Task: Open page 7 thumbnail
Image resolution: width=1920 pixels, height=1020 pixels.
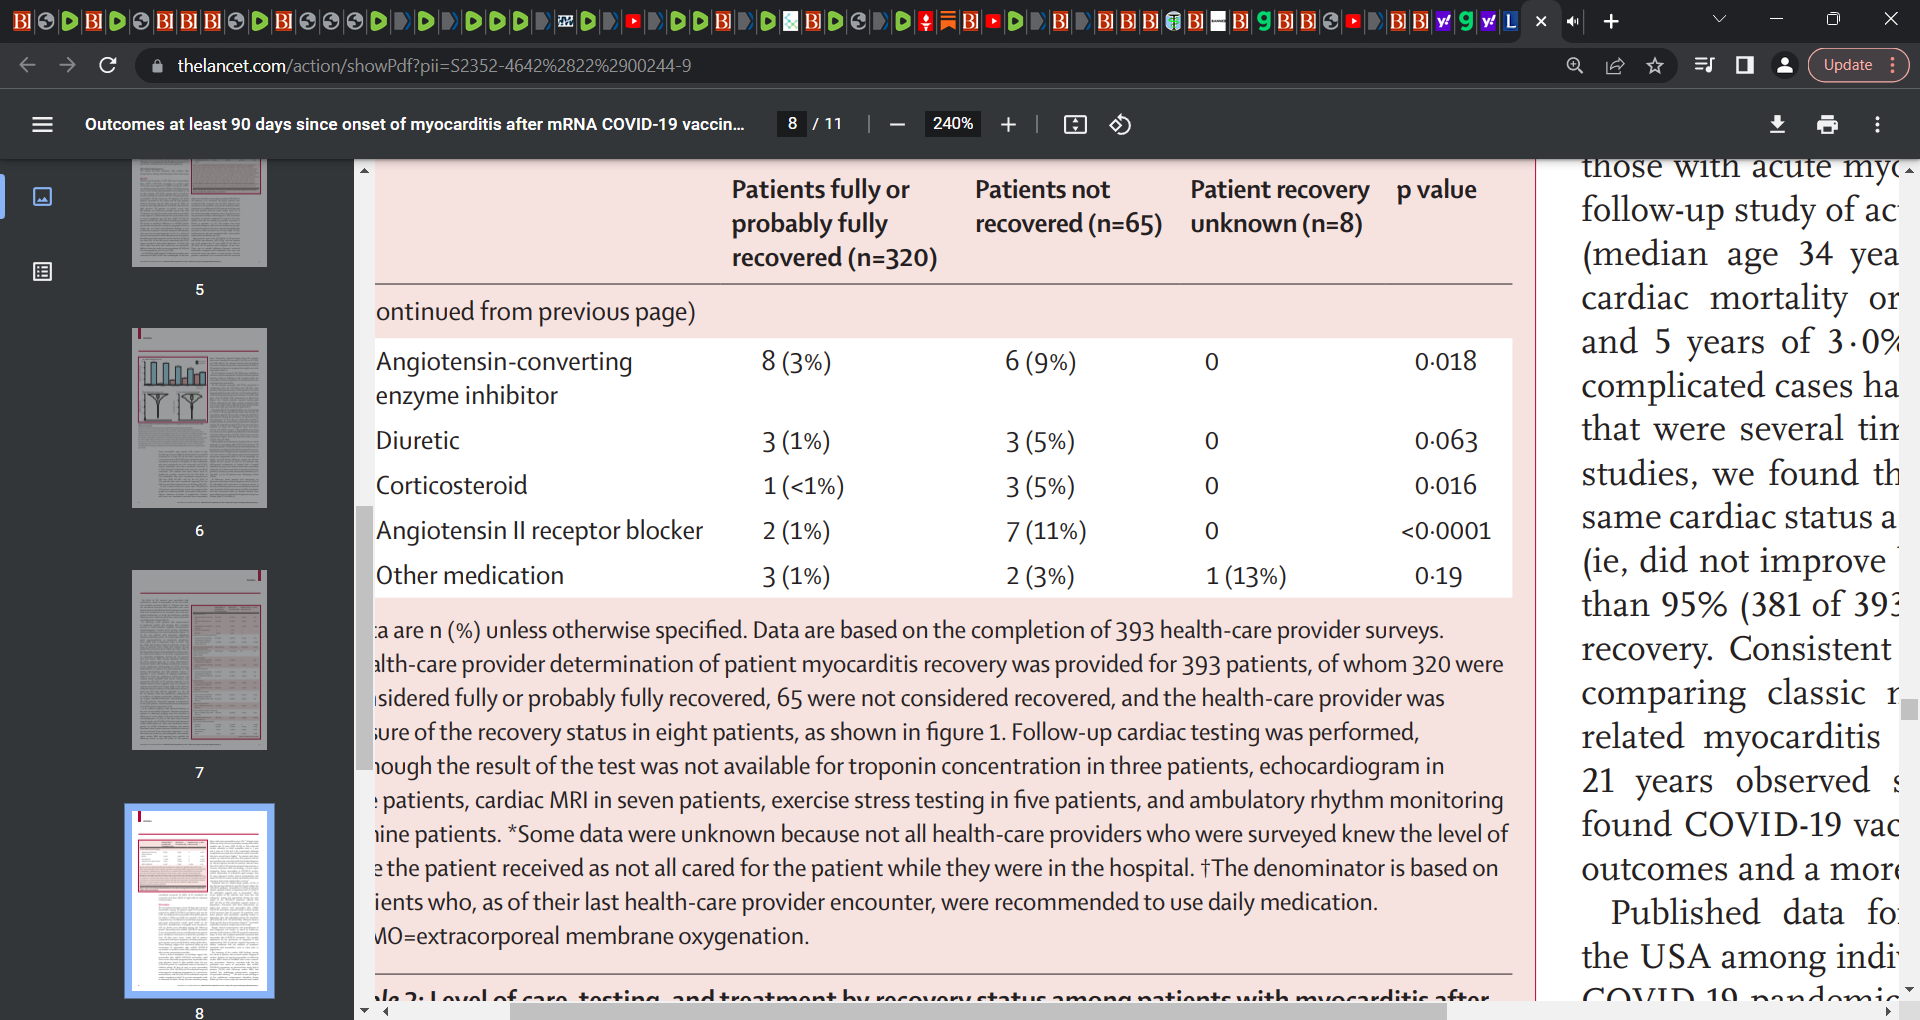Action: [199, 660]
